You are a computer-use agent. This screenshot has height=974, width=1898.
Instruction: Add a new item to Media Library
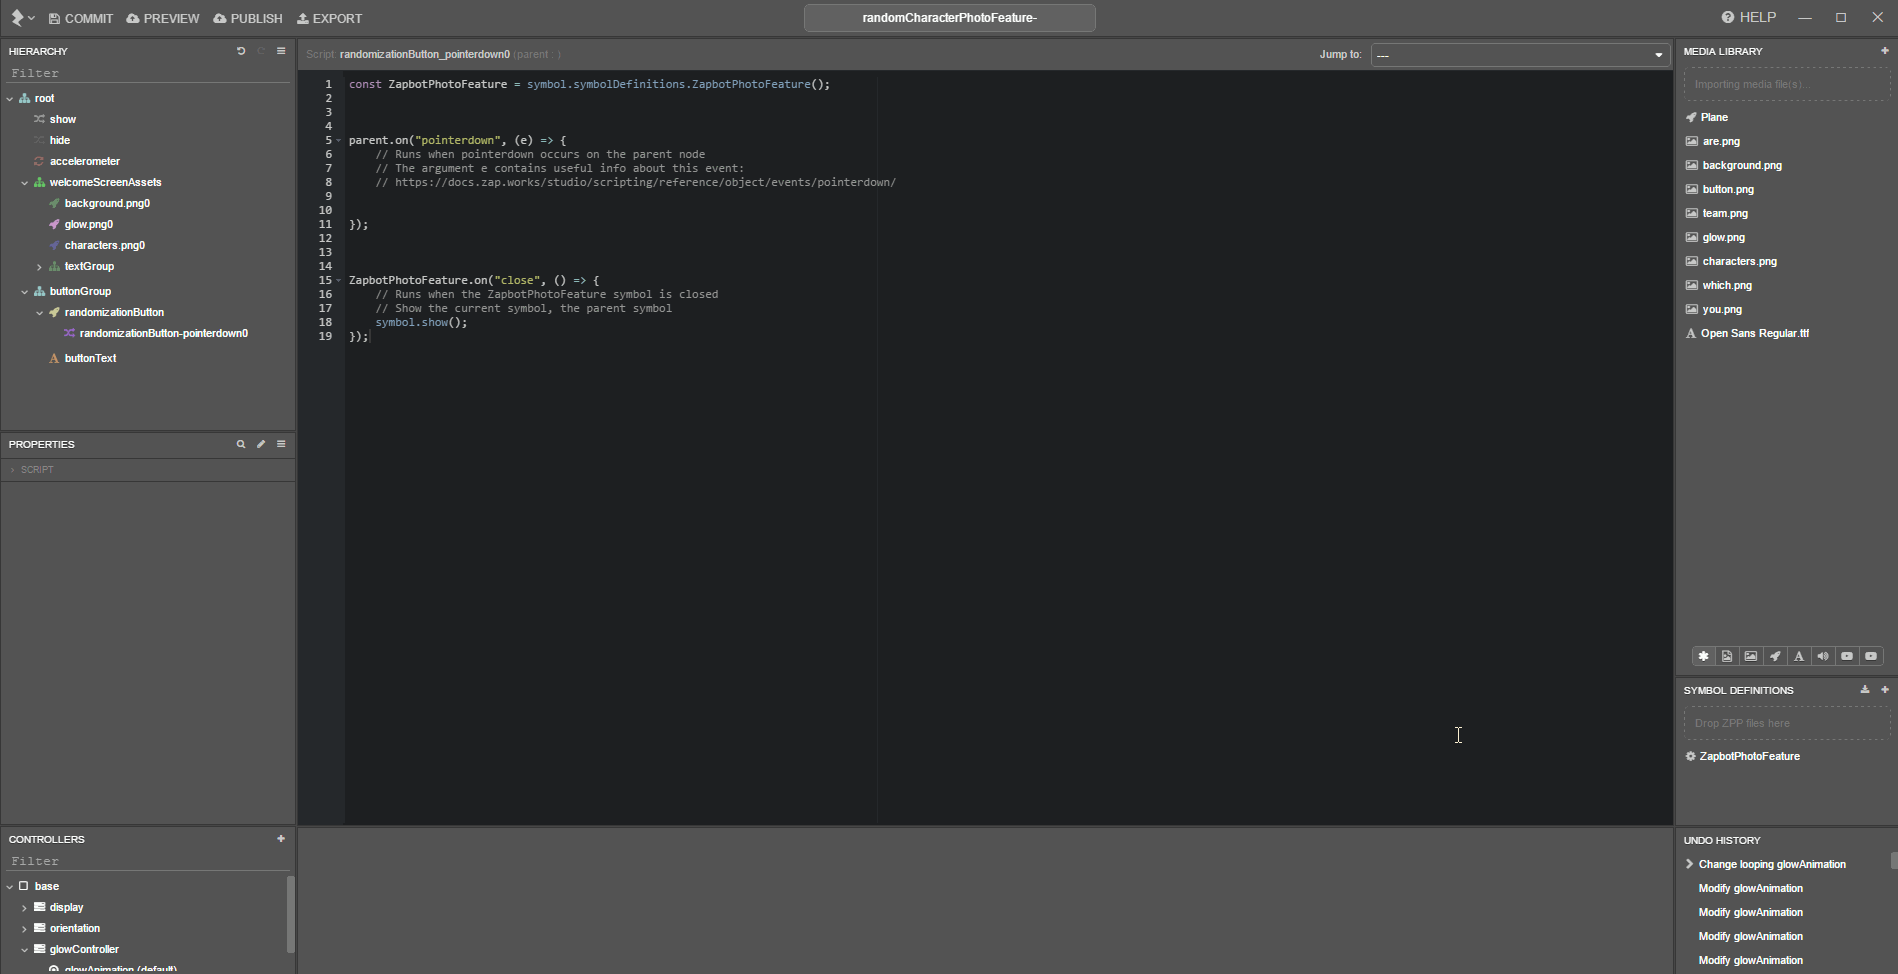pos(1885,51)
